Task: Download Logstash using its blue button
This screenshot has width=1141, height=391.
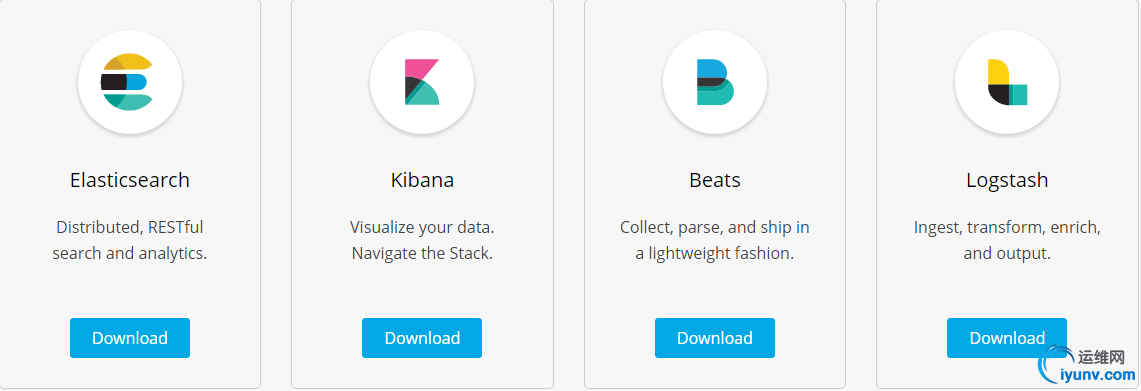Action: (1007, 338)
